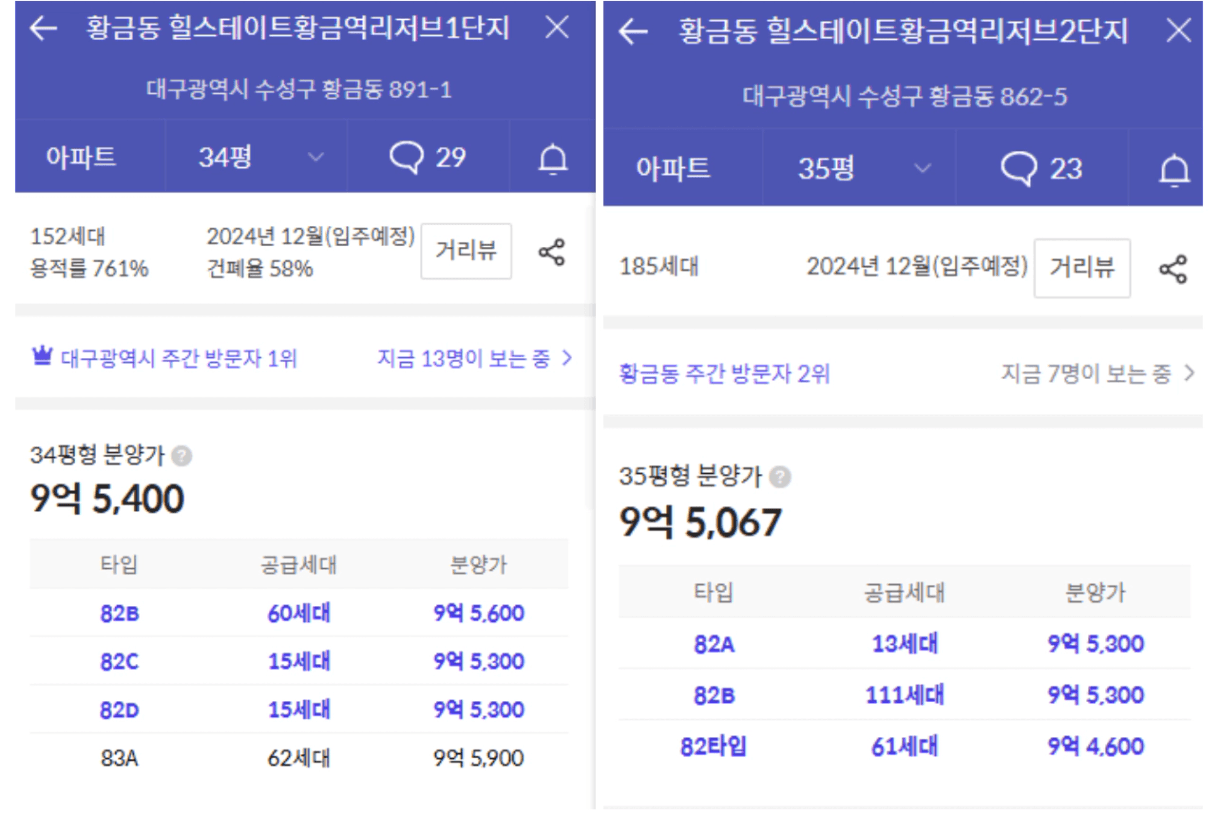Click the crown icon by 대구광역시 주간 방문자

tap(42, 357)
